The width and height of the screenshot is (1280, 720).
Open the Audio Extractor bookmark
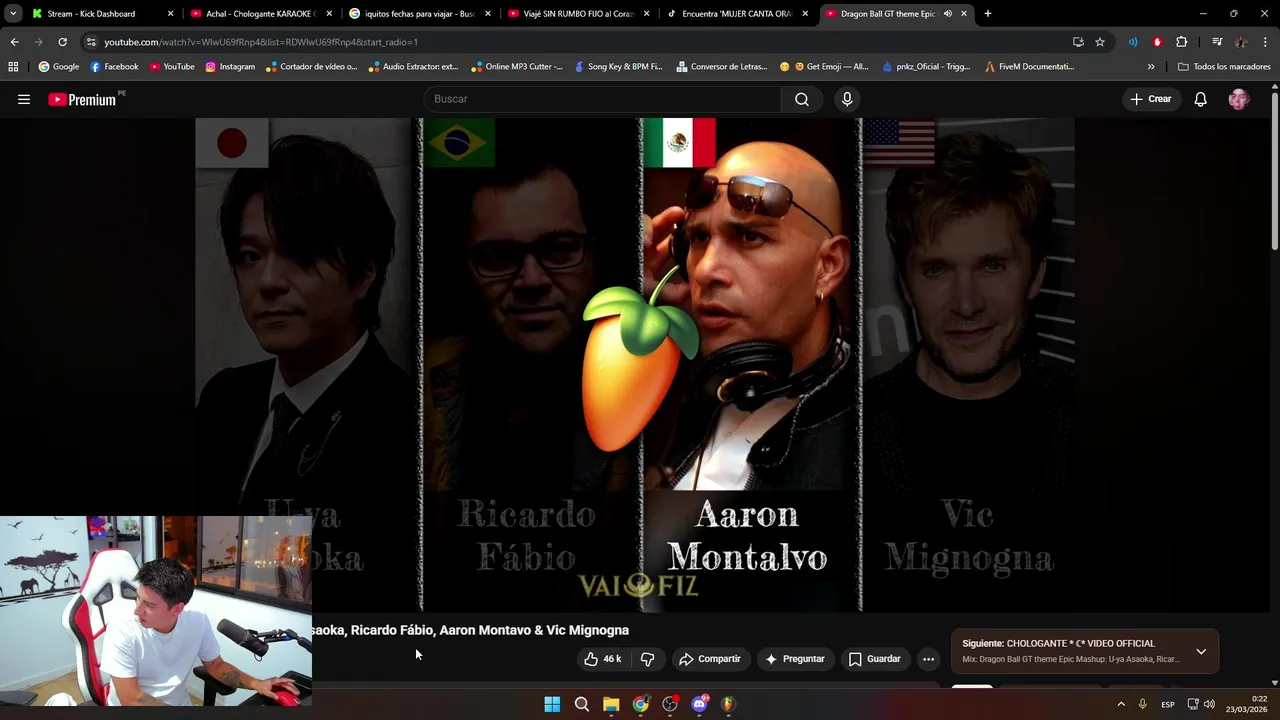[x=413, y=67]
